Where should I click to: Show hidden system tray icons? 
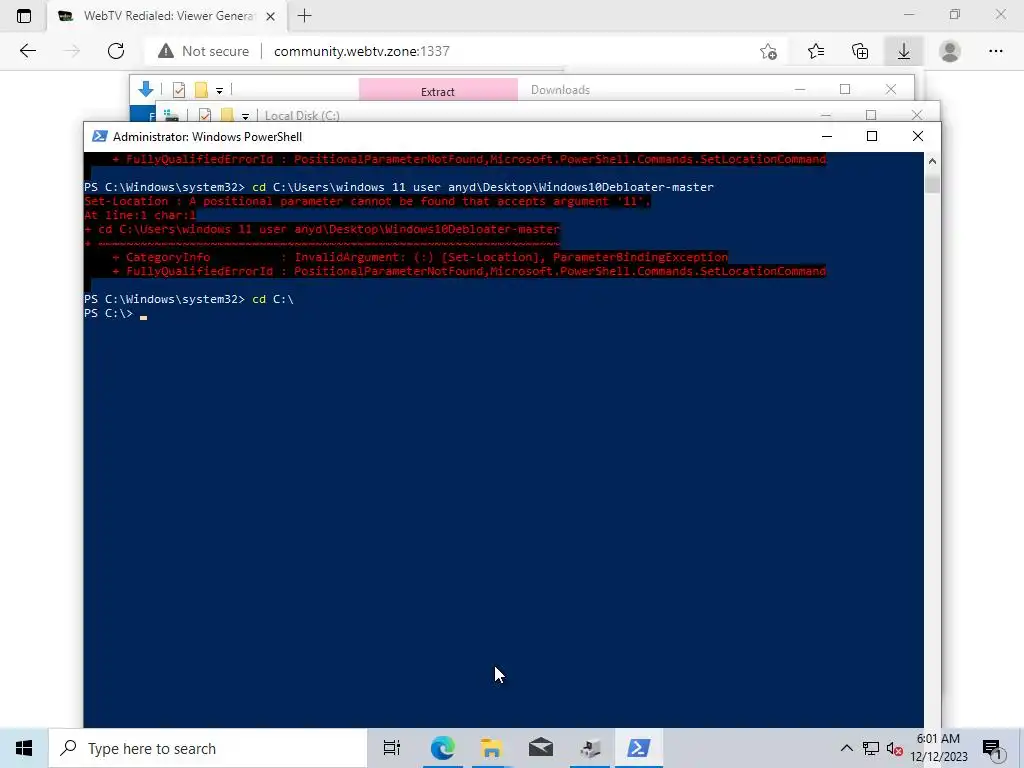(x=846, y=748)
